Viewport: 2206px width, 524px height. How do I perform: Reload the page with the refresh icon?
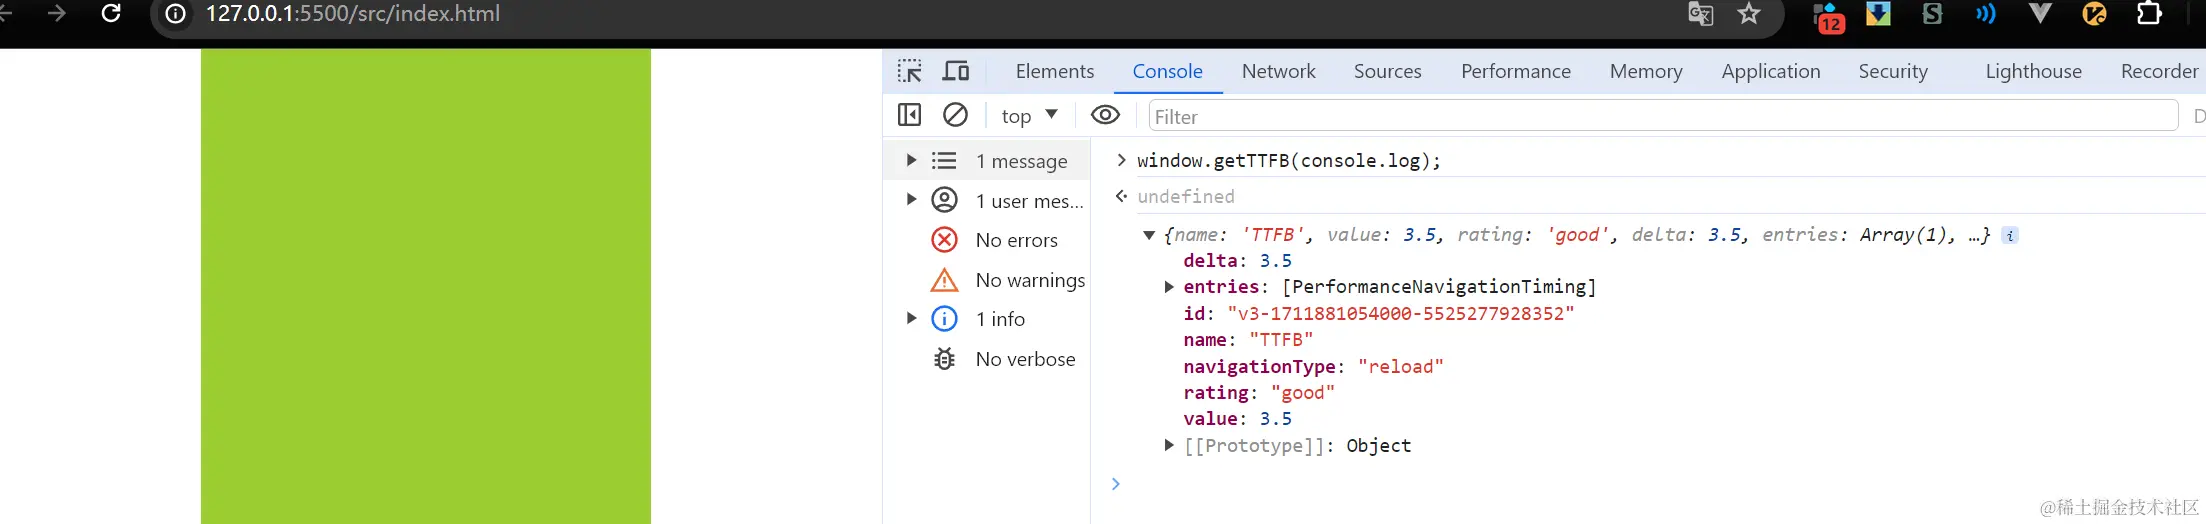[x=111, y=14]
